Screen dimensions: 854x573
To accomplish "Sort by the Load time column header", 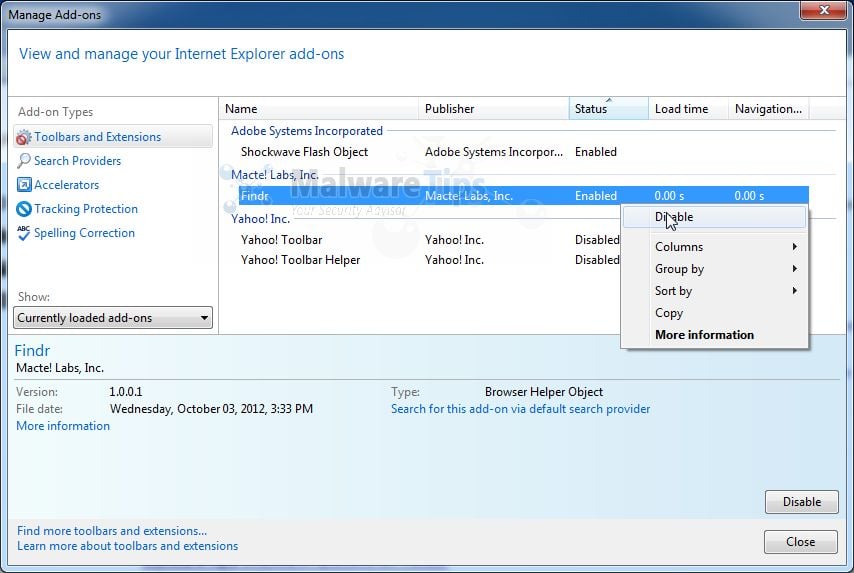I will tap(688, 108).
